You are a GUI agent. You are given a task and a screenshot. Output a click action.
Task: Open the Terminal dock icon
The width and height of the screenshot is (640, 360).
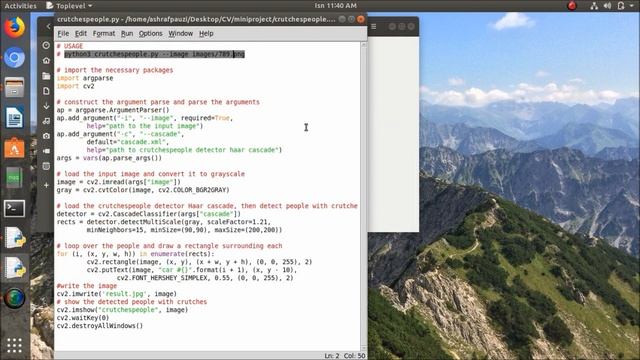pos(14,208)
